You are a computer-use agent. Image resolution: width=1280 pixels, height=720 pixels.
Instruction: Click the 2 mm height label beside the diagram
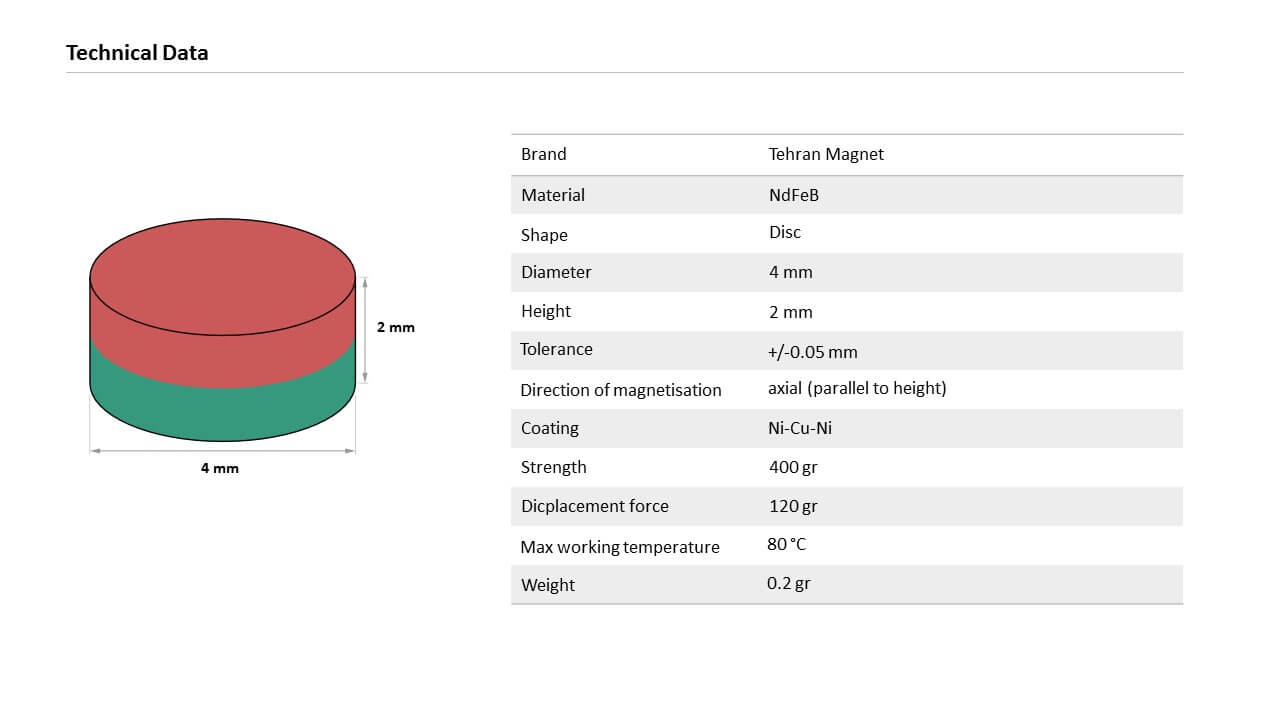[395, 327]
